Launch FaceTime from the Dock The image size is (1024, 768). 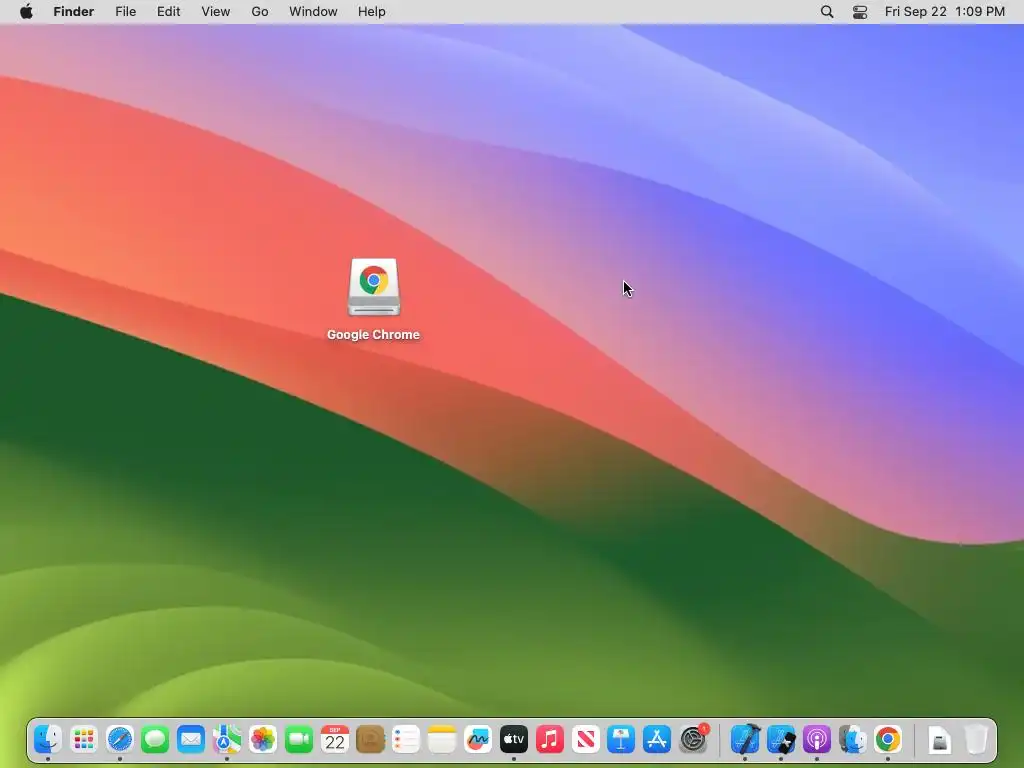[298, 739]
